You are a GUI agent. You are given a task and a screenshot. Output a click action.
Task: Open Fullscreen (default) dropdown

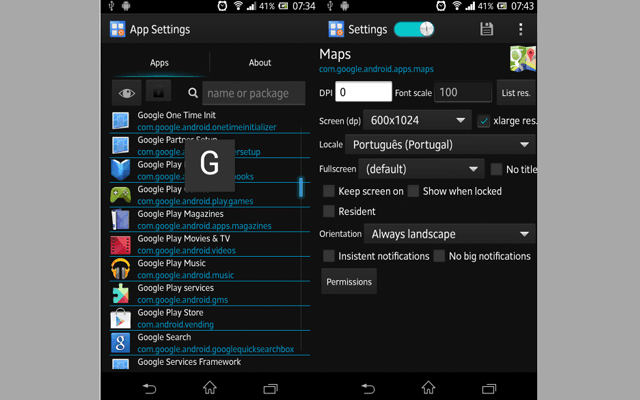point(421,169)
